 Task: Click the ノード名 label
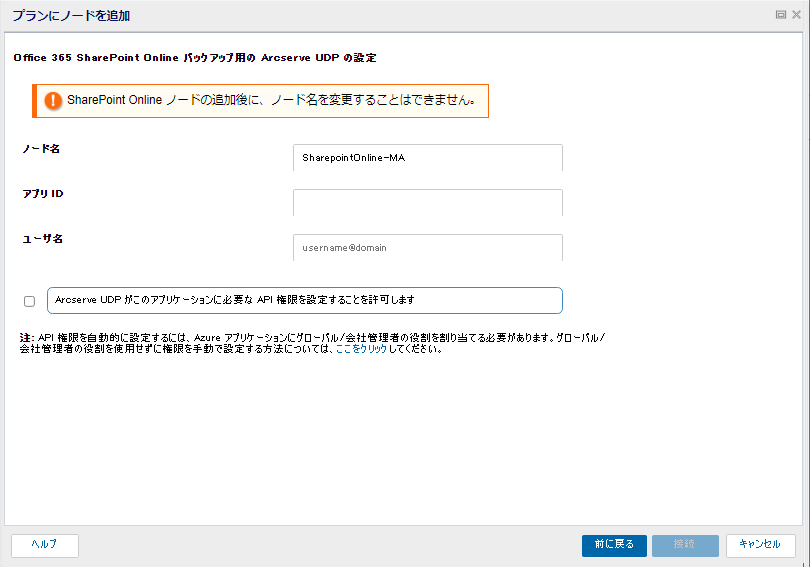[41, 149]
